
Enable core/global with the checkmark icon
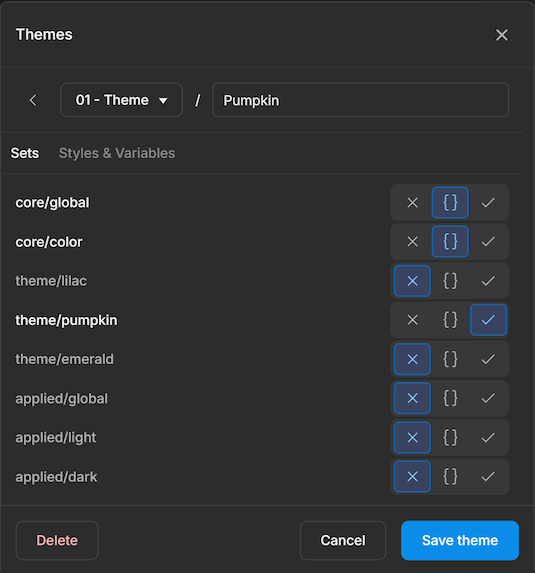point(488,202)
